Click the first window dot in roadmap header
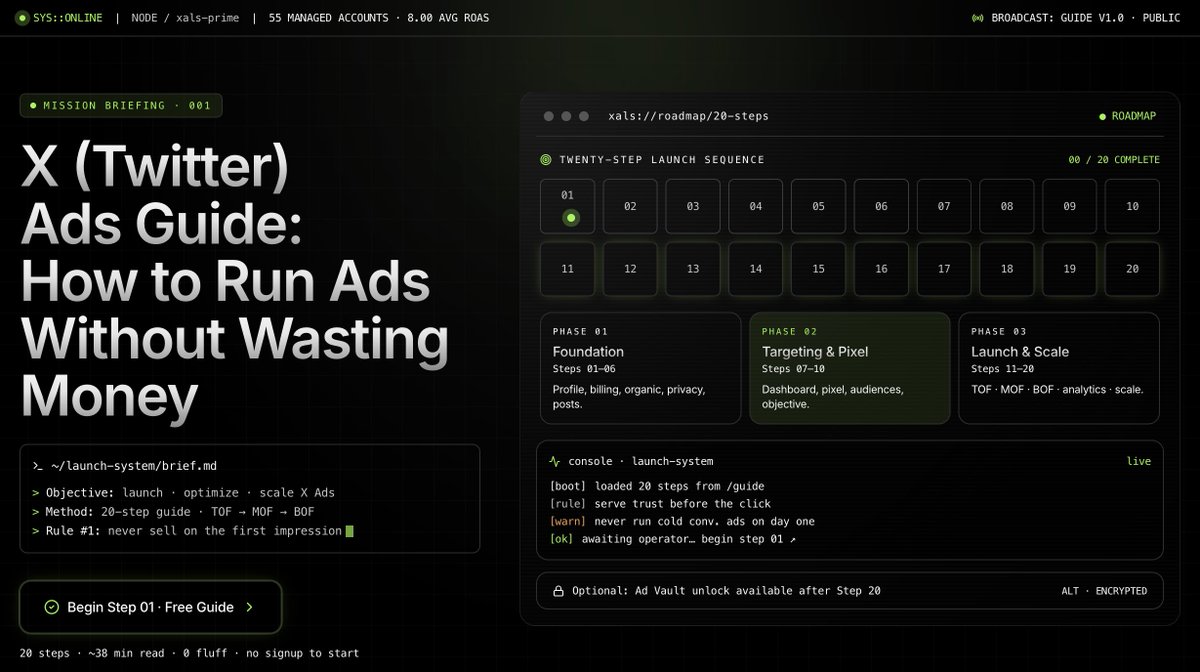Screen dimensions: 1200x672 coord(549,116)
